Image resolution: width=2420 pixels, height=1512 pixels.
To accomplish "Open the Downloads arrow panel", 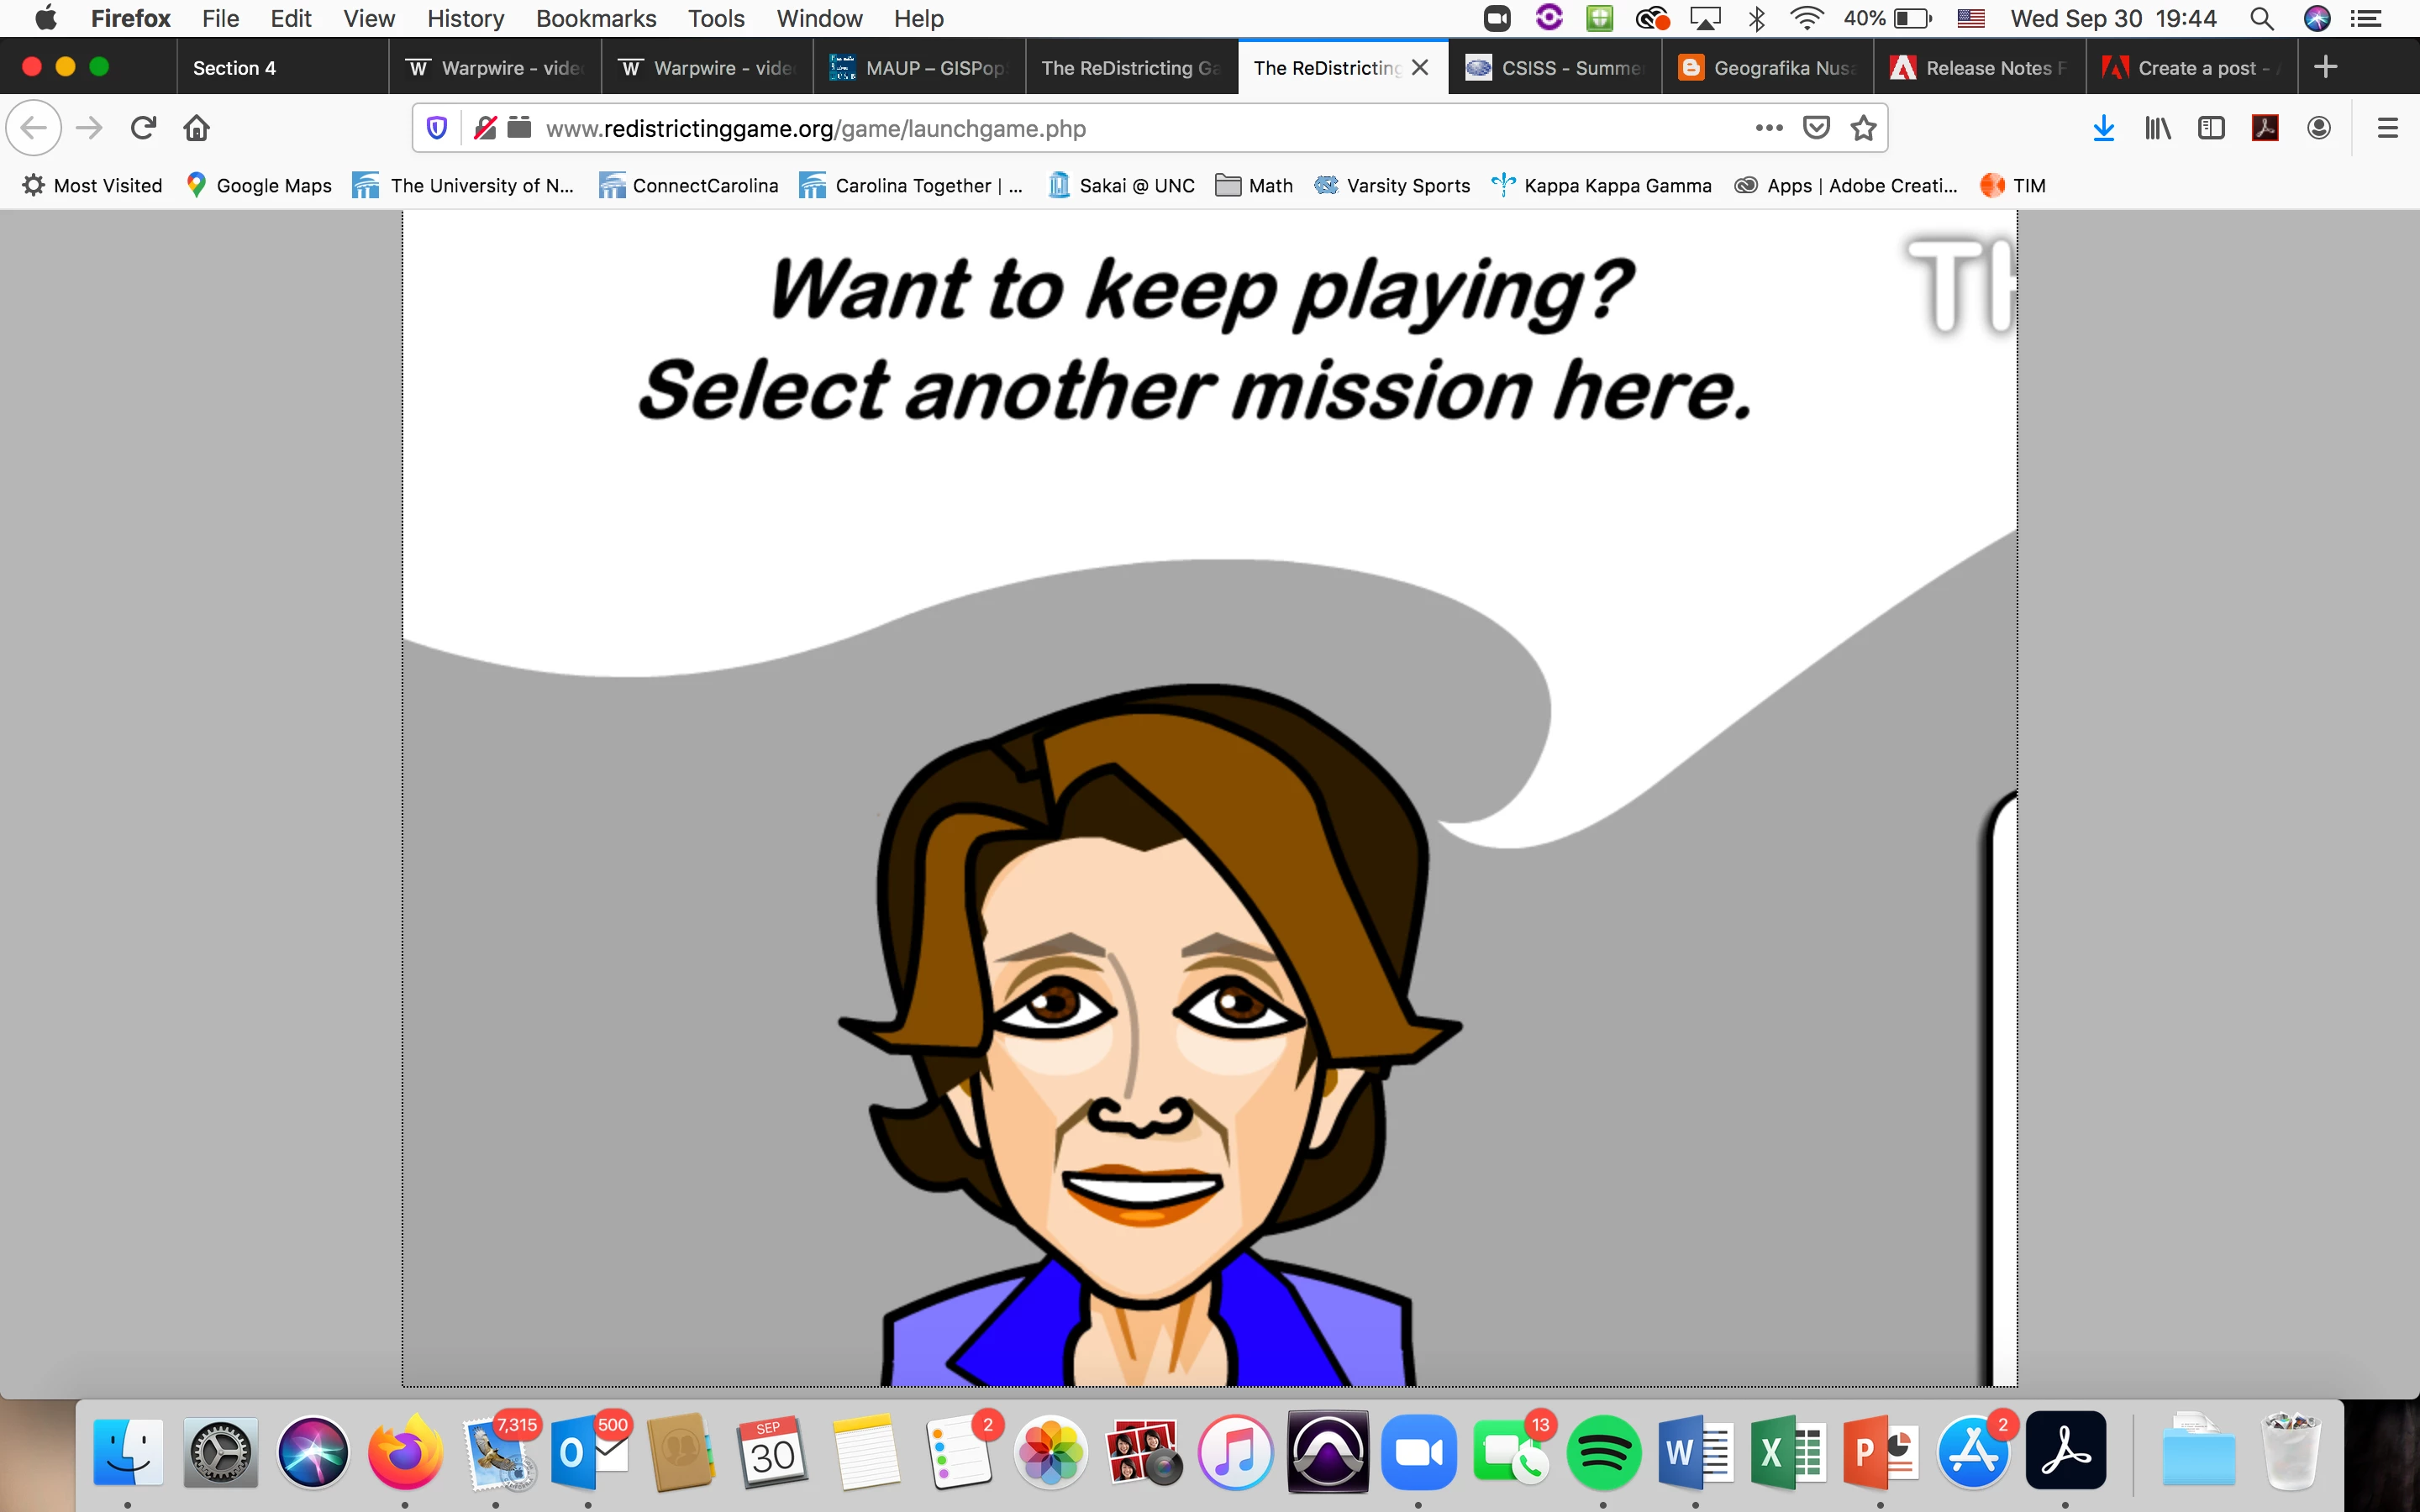I will tap(2103, 128).
